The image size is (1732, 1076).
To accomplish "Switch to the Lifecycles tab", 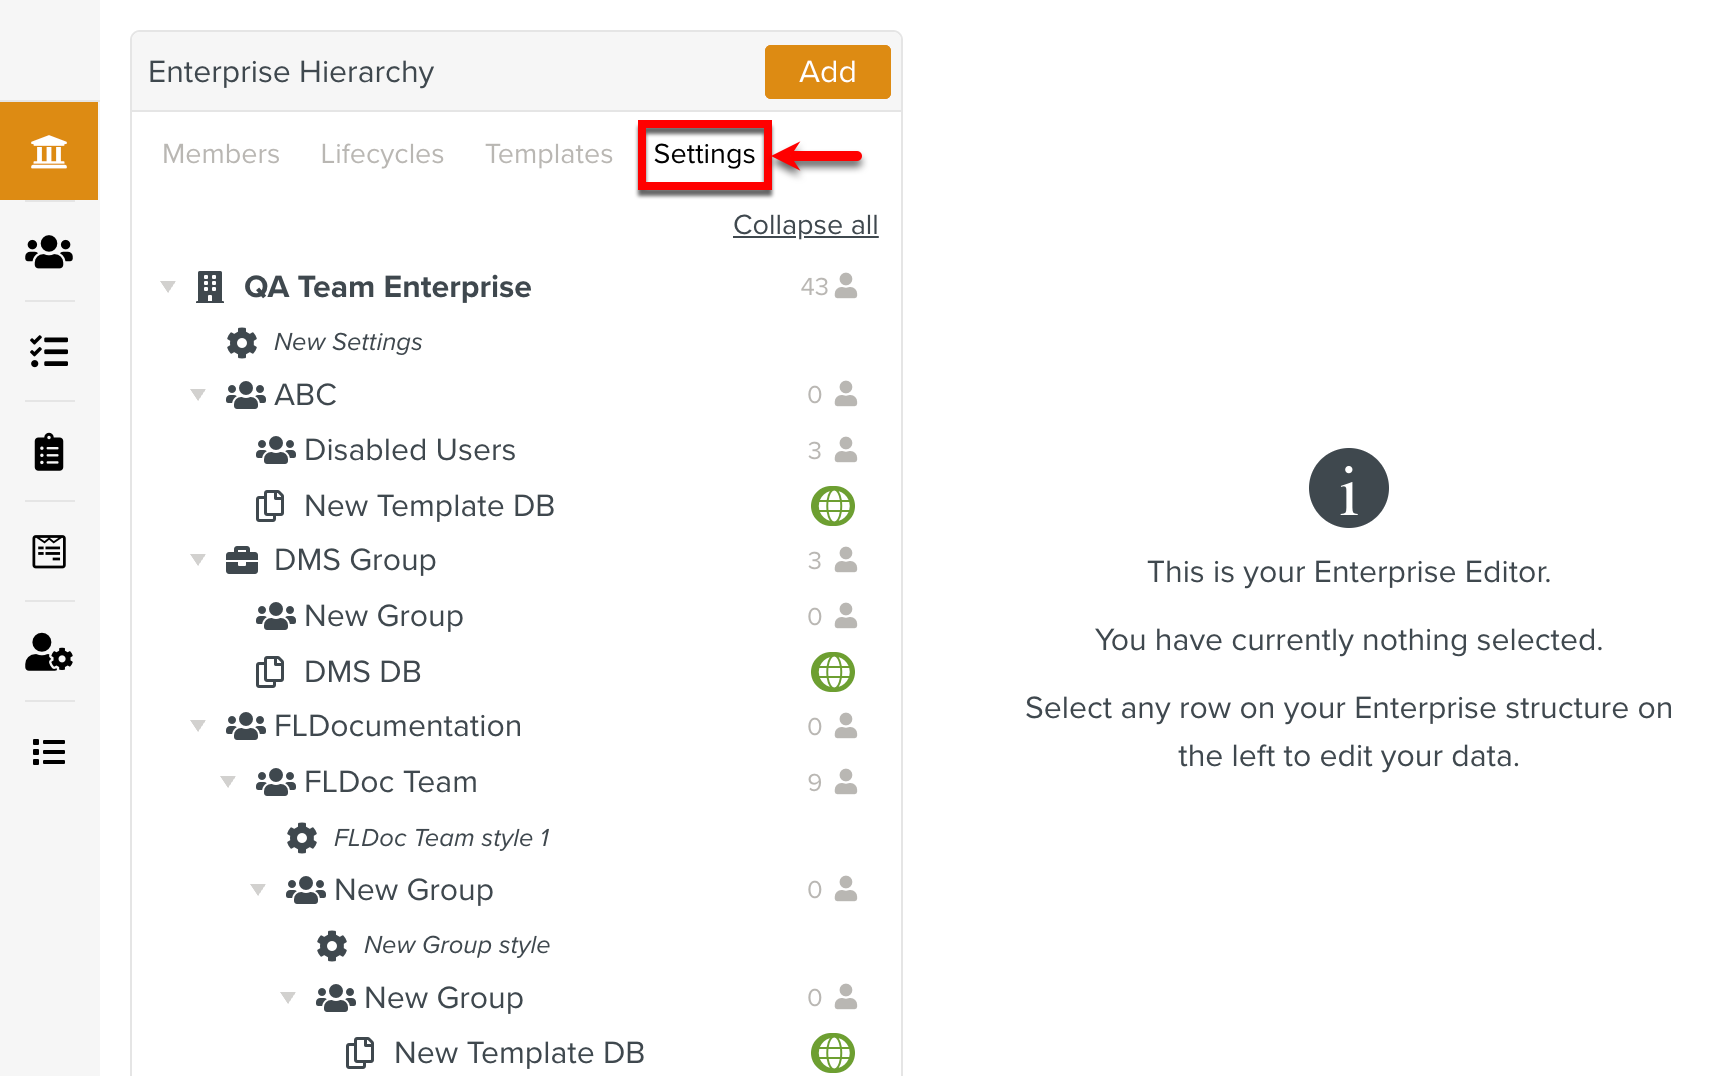I will click(382, 154).
